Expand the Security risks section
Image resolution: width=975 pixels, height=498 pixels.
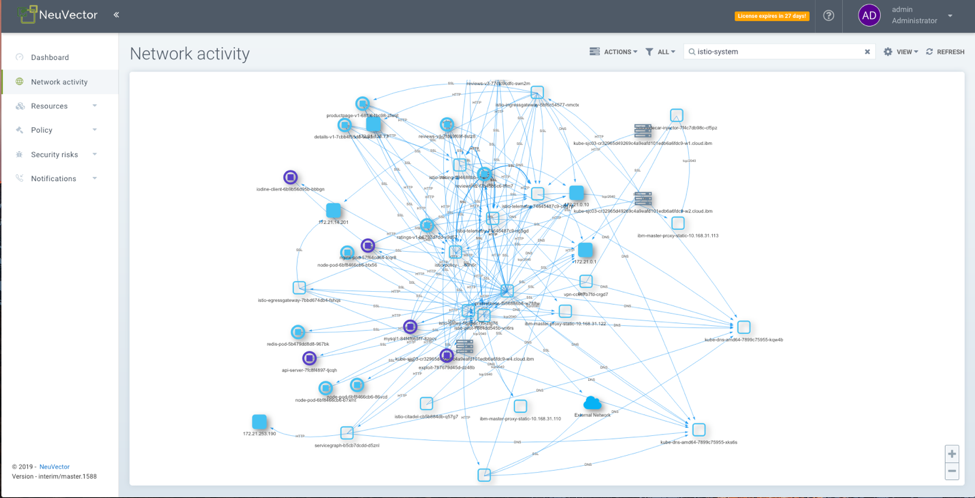coord(56,155)
